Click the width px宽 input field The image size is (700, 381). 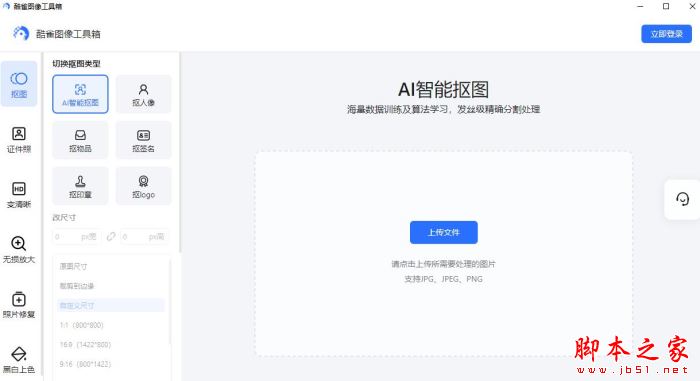[x=77, y=236]
